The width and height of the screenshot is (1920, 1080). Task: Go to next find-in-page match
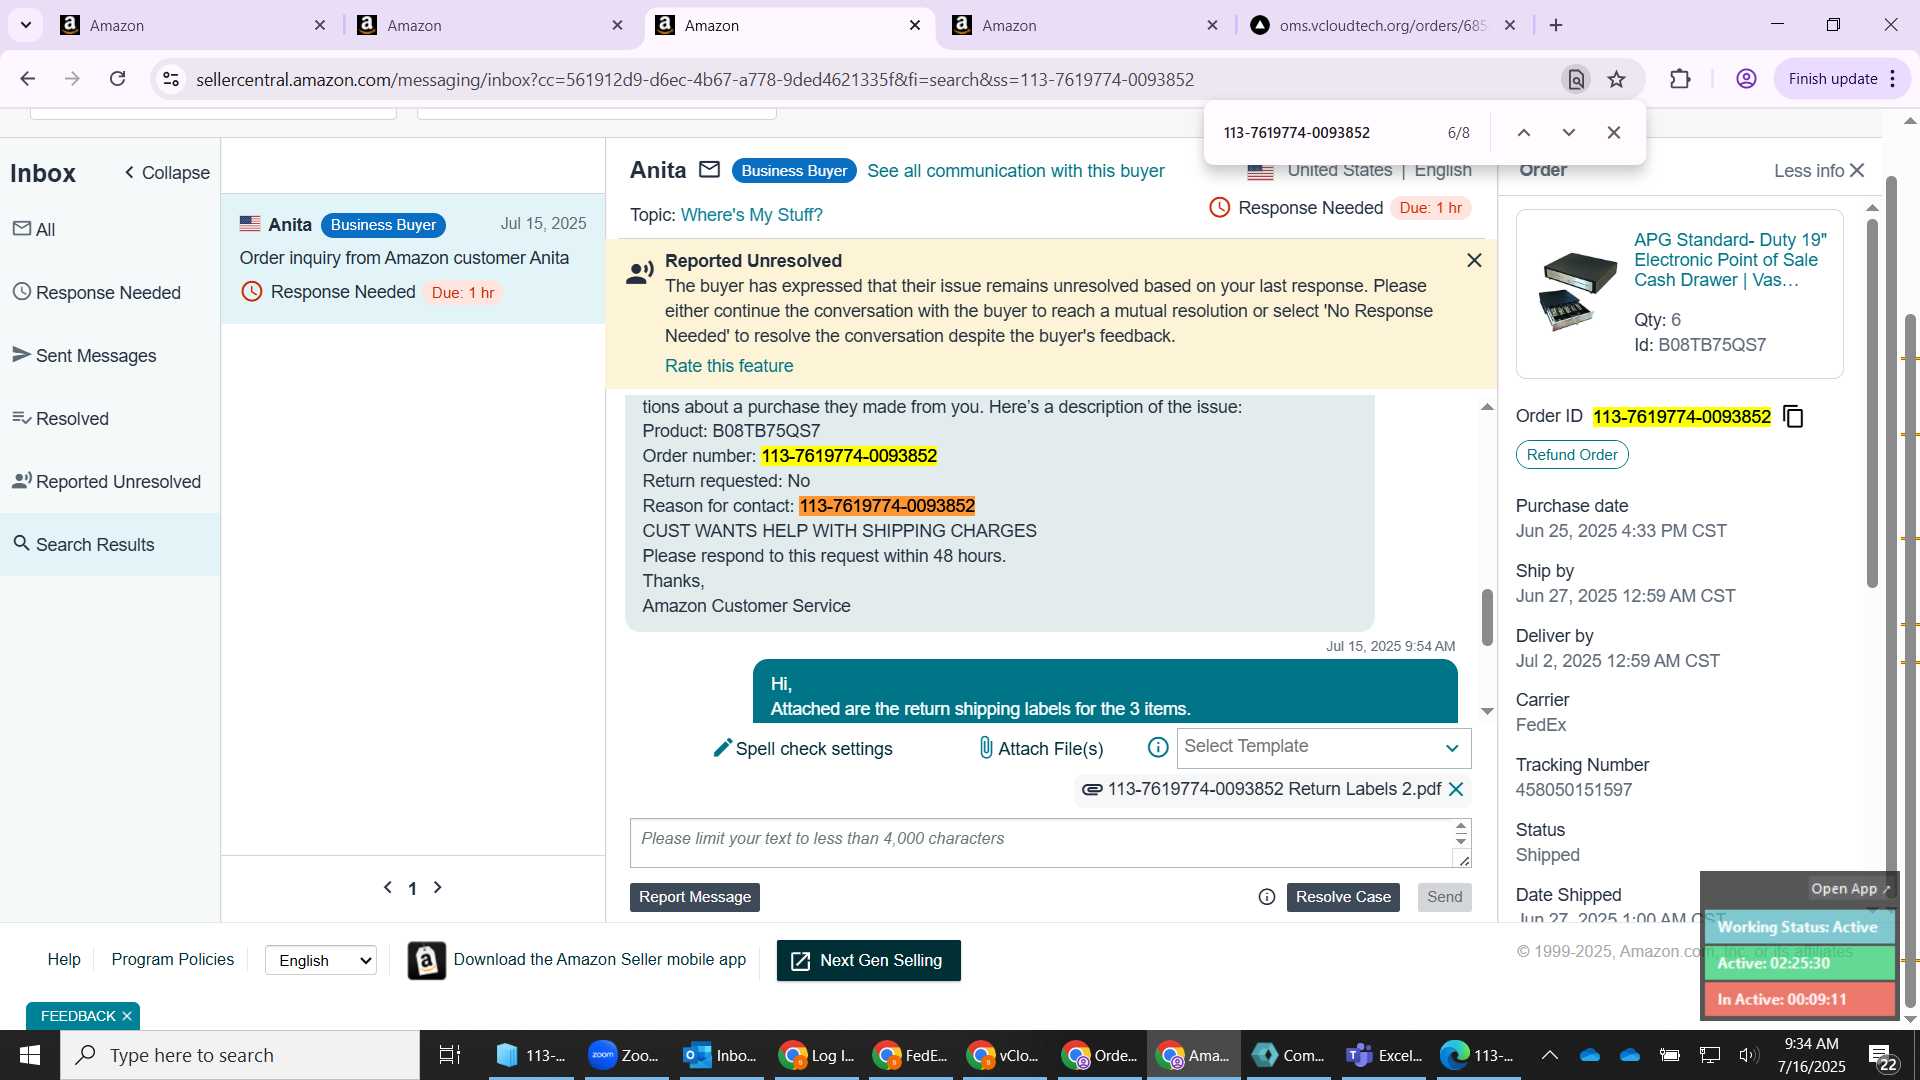point(1569,132)
